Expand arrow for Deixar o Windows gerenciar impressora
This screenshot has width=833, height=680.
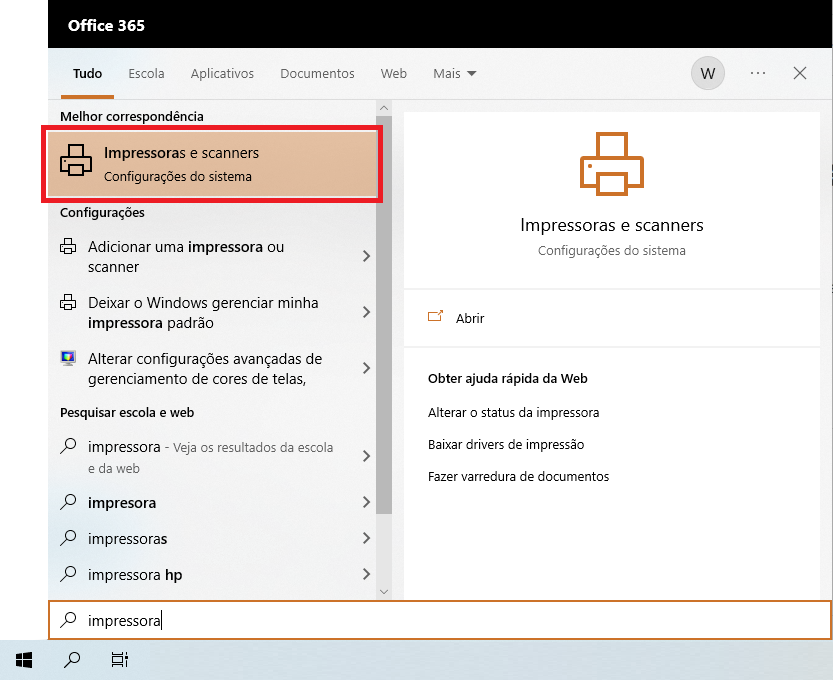366,313
